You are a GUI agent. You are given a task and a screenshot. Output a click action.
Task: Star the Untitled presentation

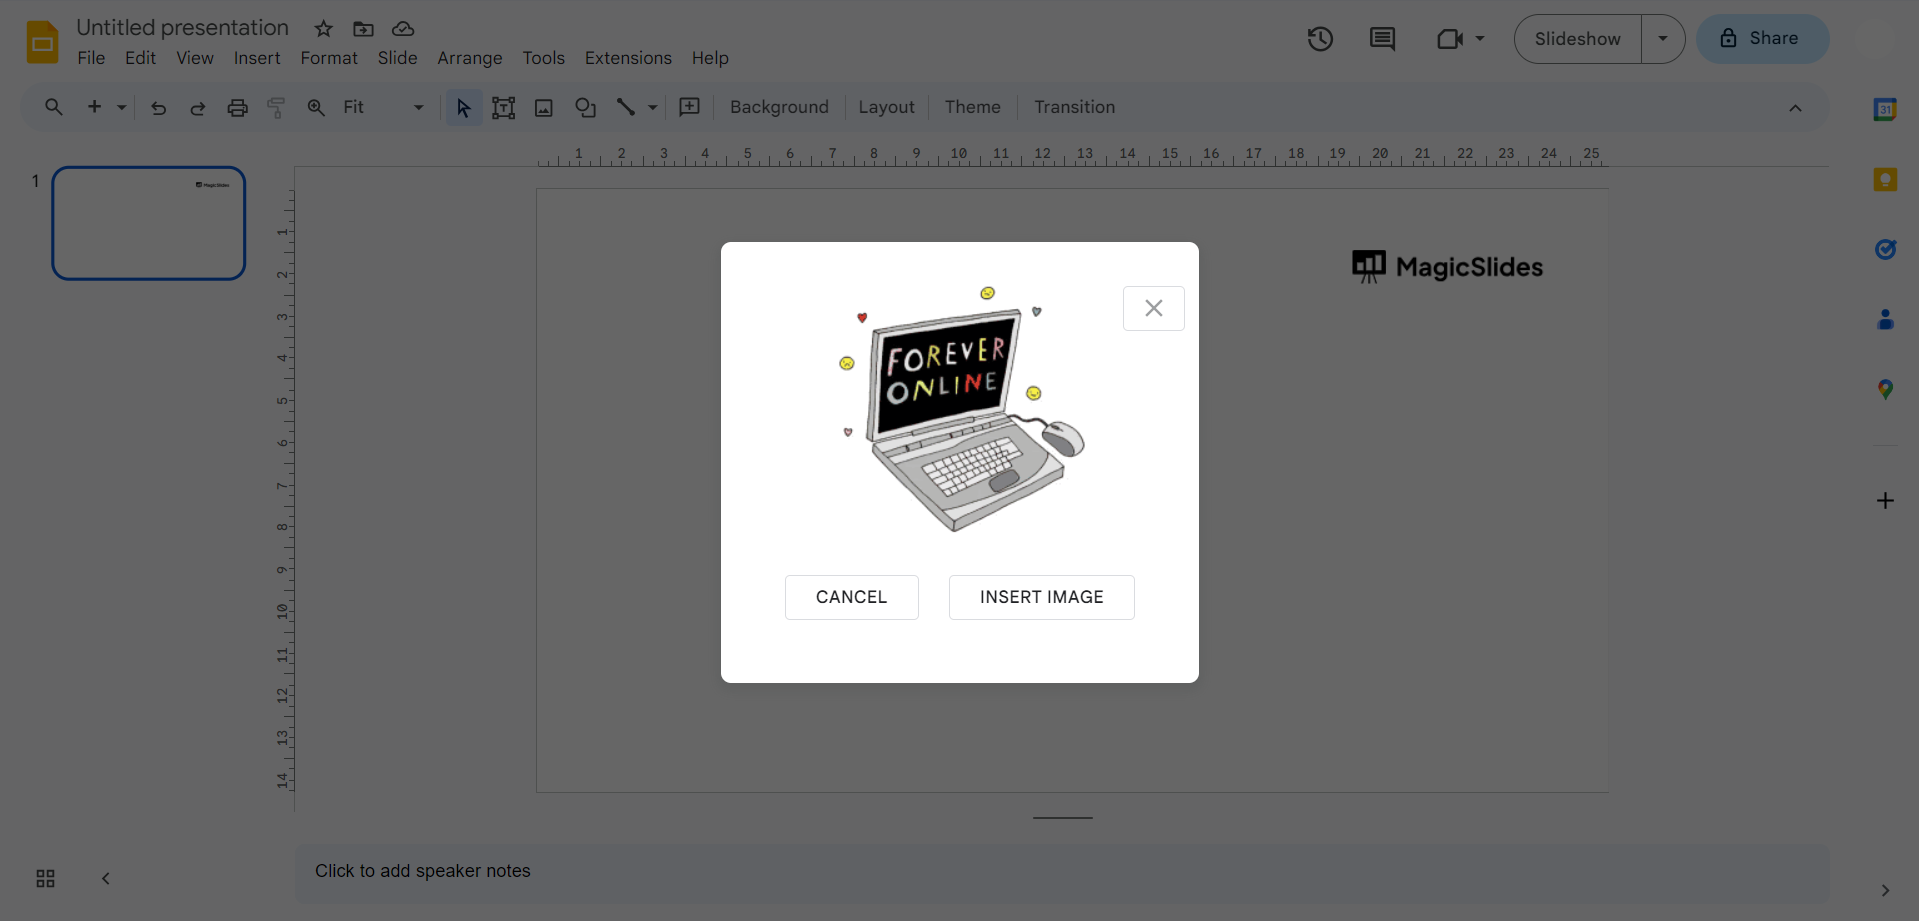[x=323, y=29]
